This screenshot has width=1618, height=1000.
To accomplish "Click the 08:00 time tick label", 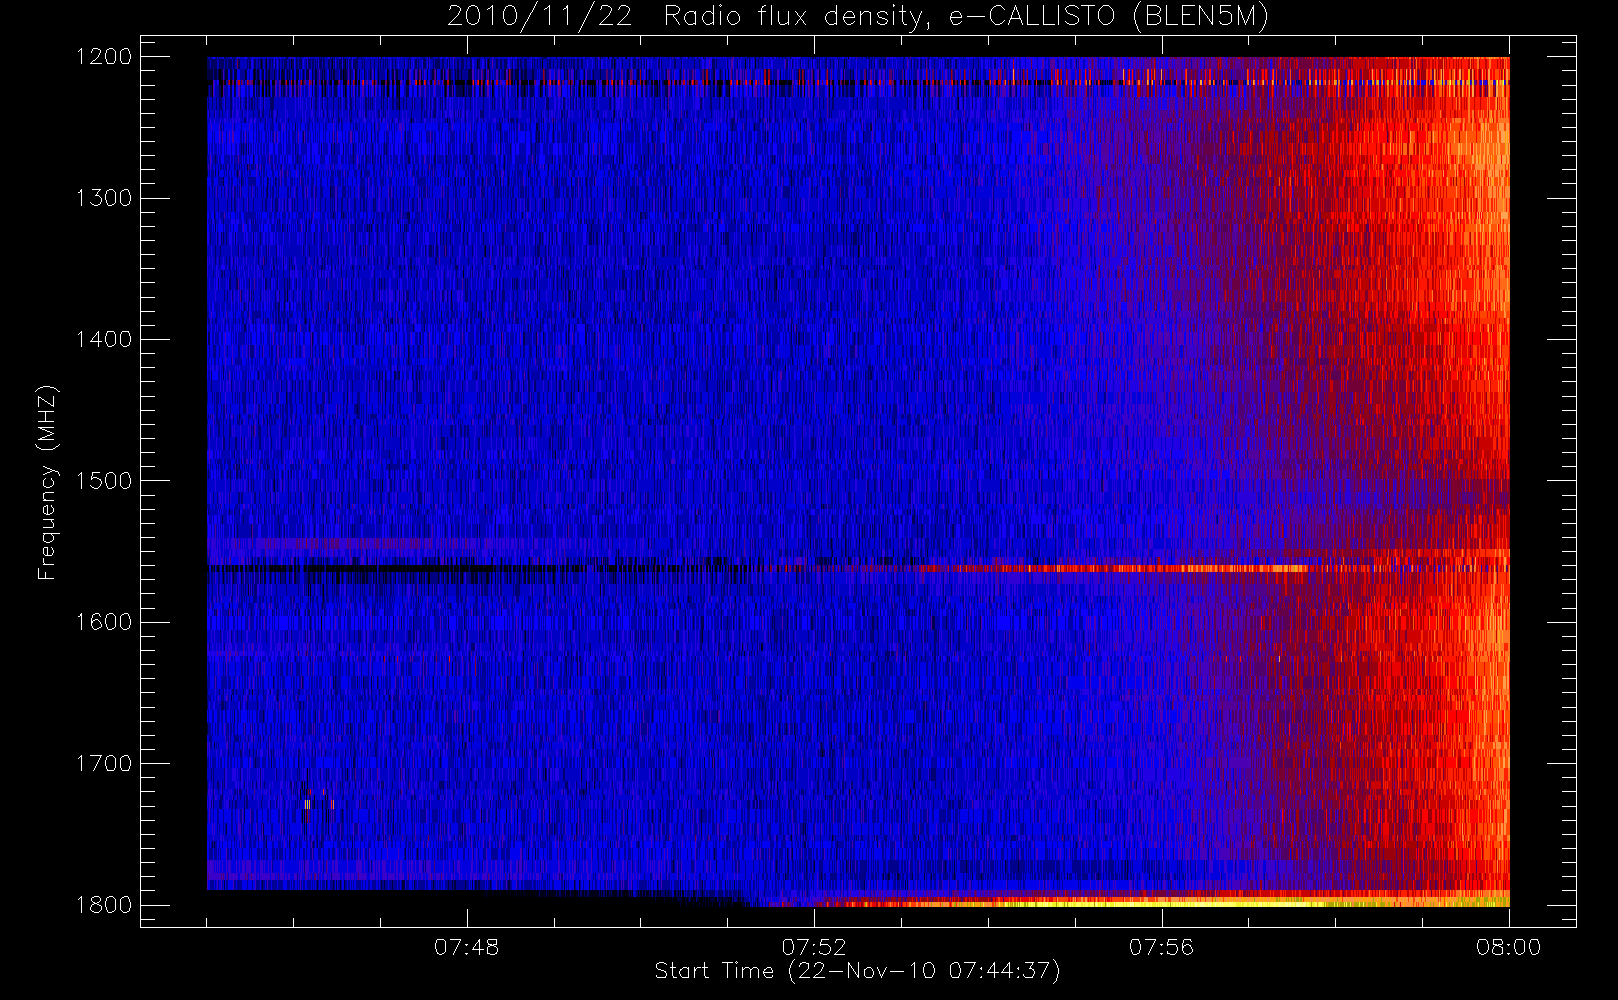I will tap(1508, 947).
